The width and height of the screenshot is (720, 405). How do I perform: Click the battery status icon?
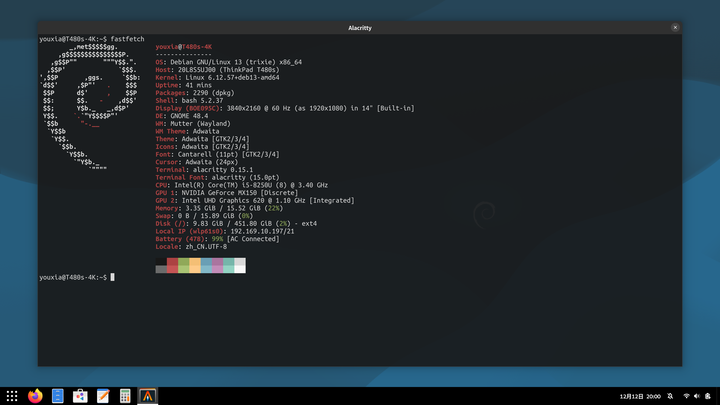pos(708,396)
